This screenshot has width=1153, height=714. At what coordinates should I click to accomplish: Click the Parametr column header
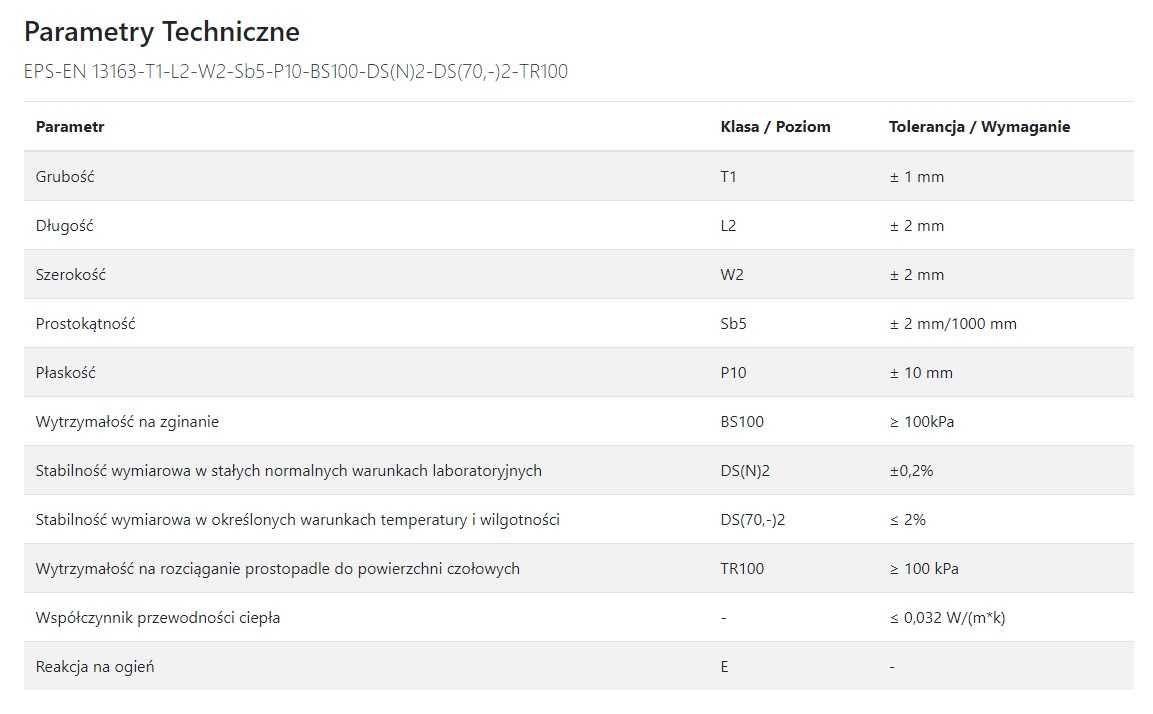70,126
